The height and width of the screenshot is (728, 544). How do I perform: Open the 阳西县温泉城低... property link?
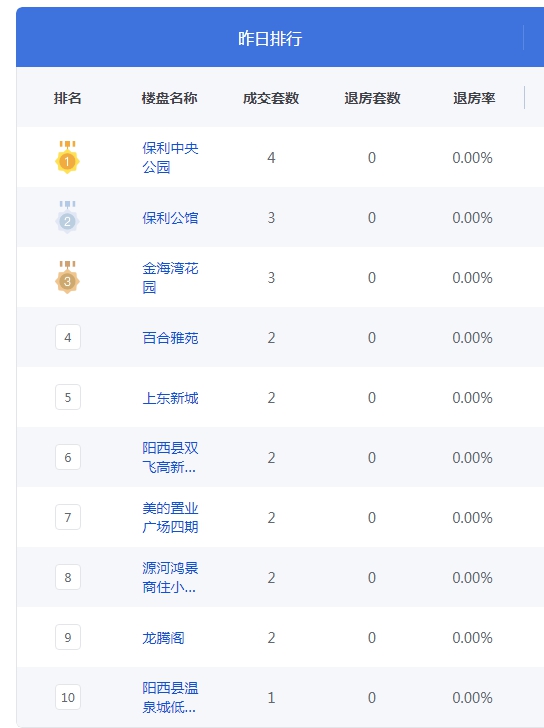[170, 697]
